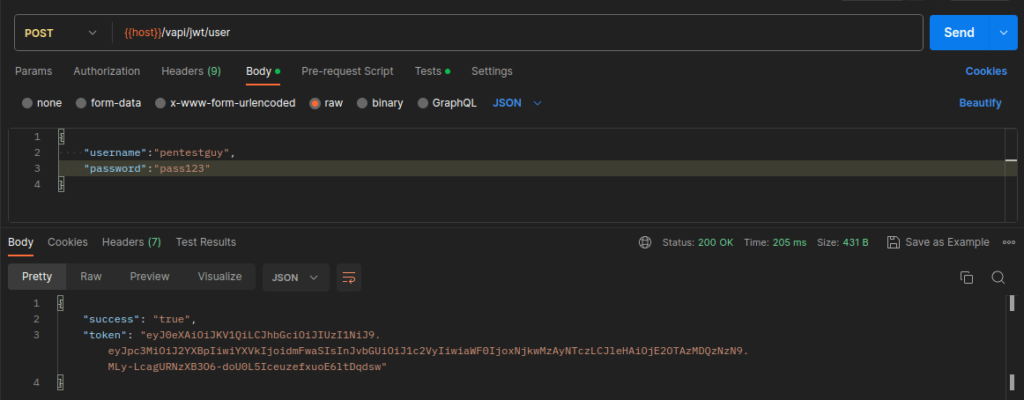Copy the response with copy icon

tap(967, 278)
